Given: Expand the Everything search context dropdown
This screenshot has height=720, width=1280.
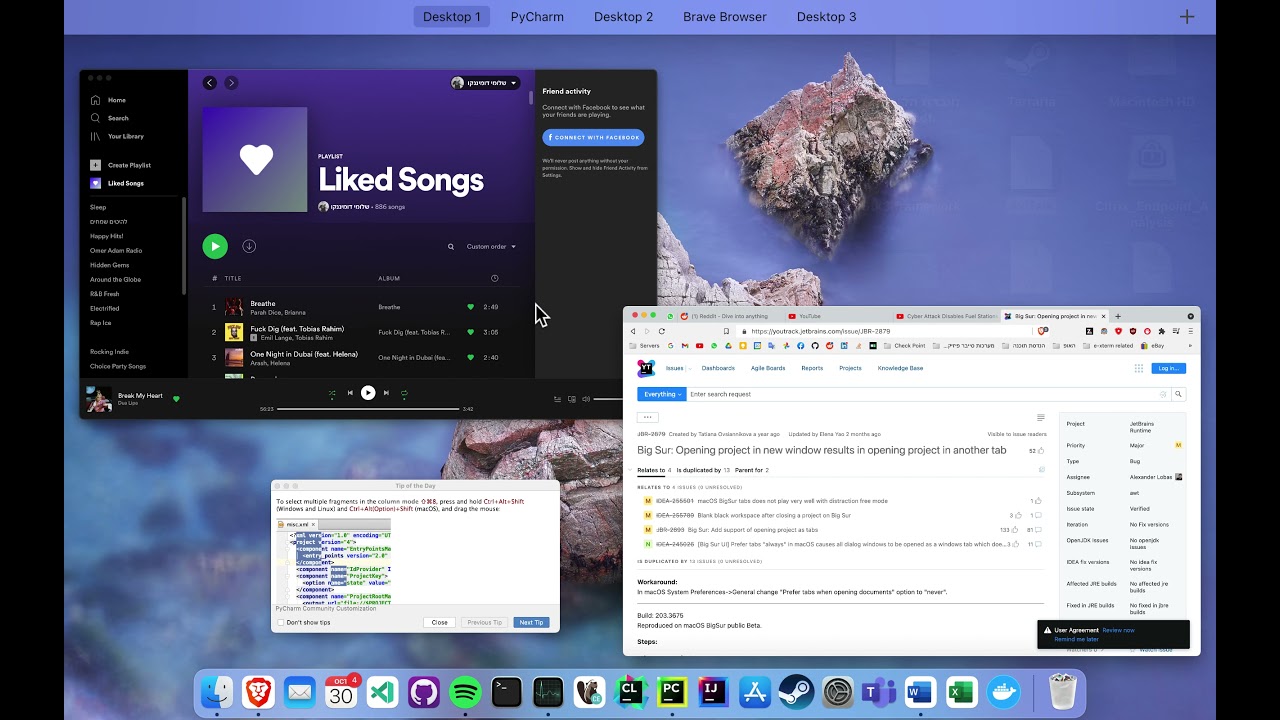Looking at the screenshot, I should coord(661,394).
